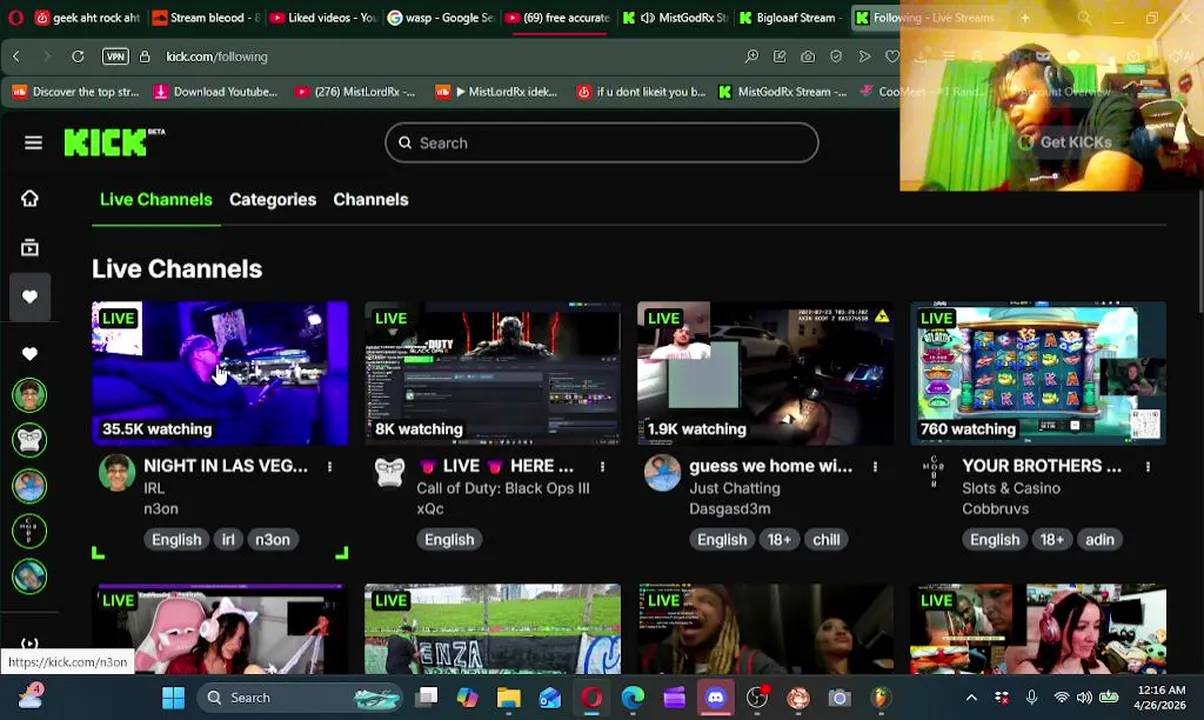
Task: Open xQc Black Ops III stream thumbnail
Action: point(492,373)
